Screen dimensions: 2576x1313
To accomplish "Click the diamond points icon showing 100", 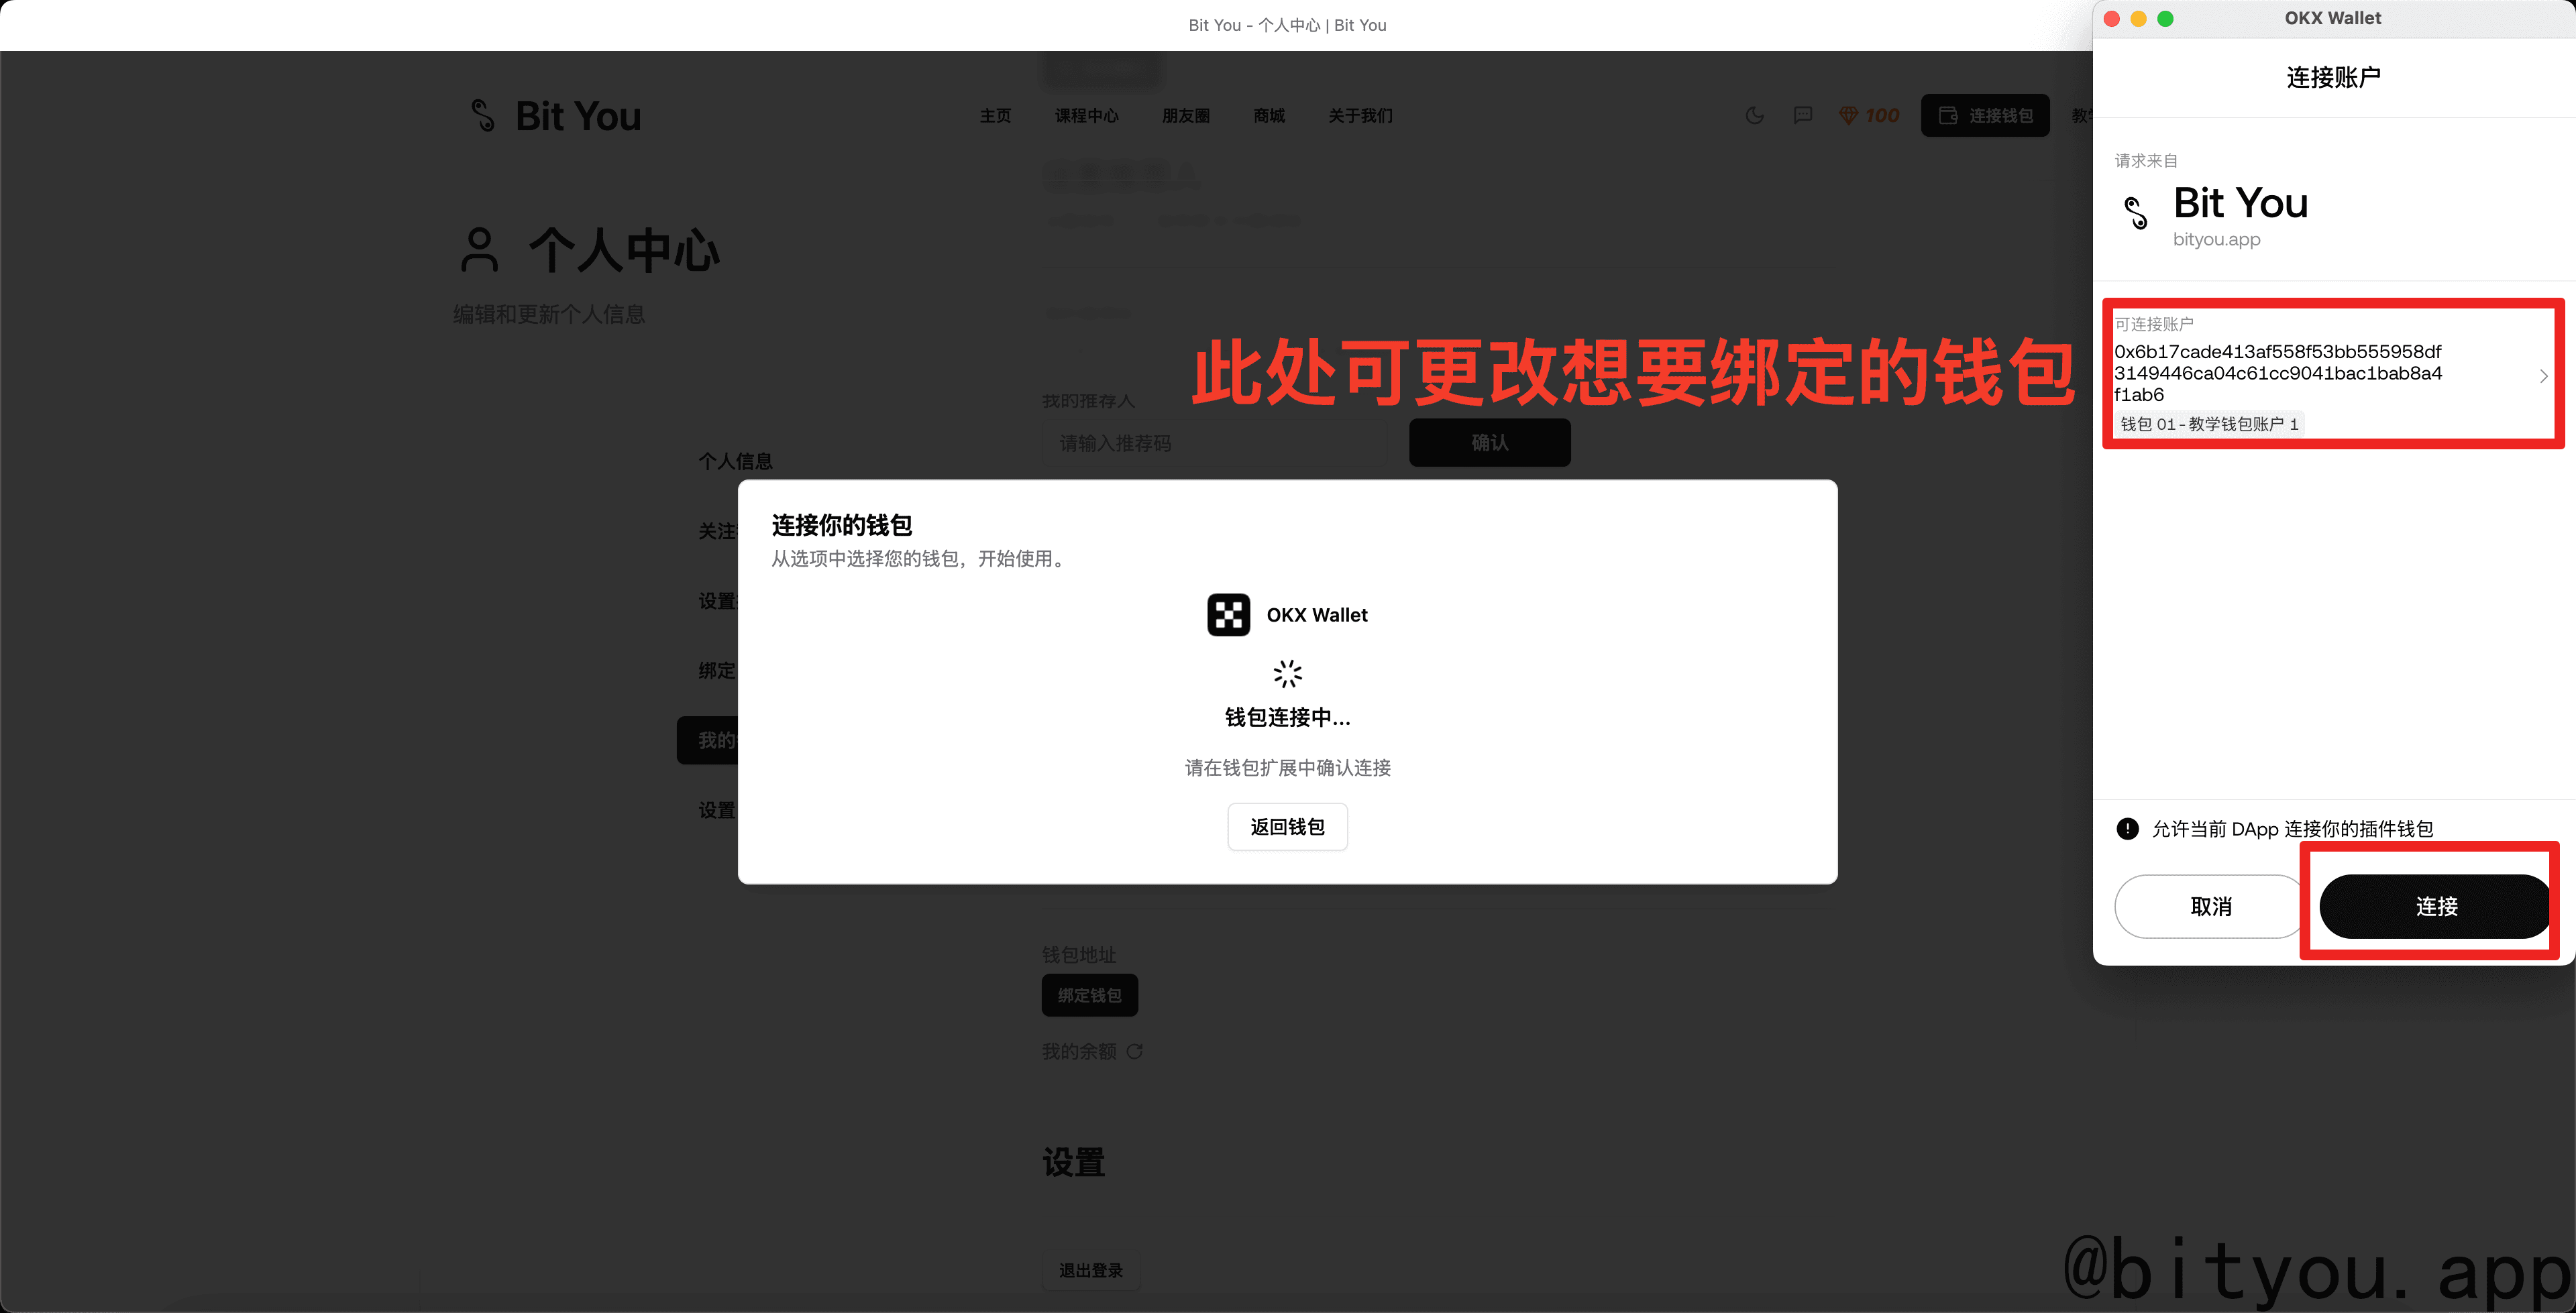I will [1848, 116].
